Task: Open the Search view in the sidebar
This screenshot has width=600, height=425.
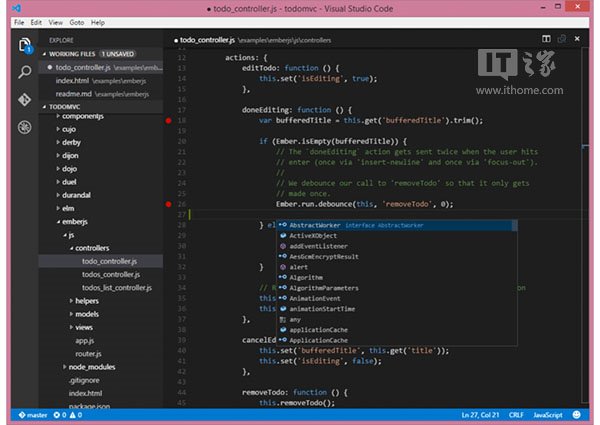Action: [25, 72]
